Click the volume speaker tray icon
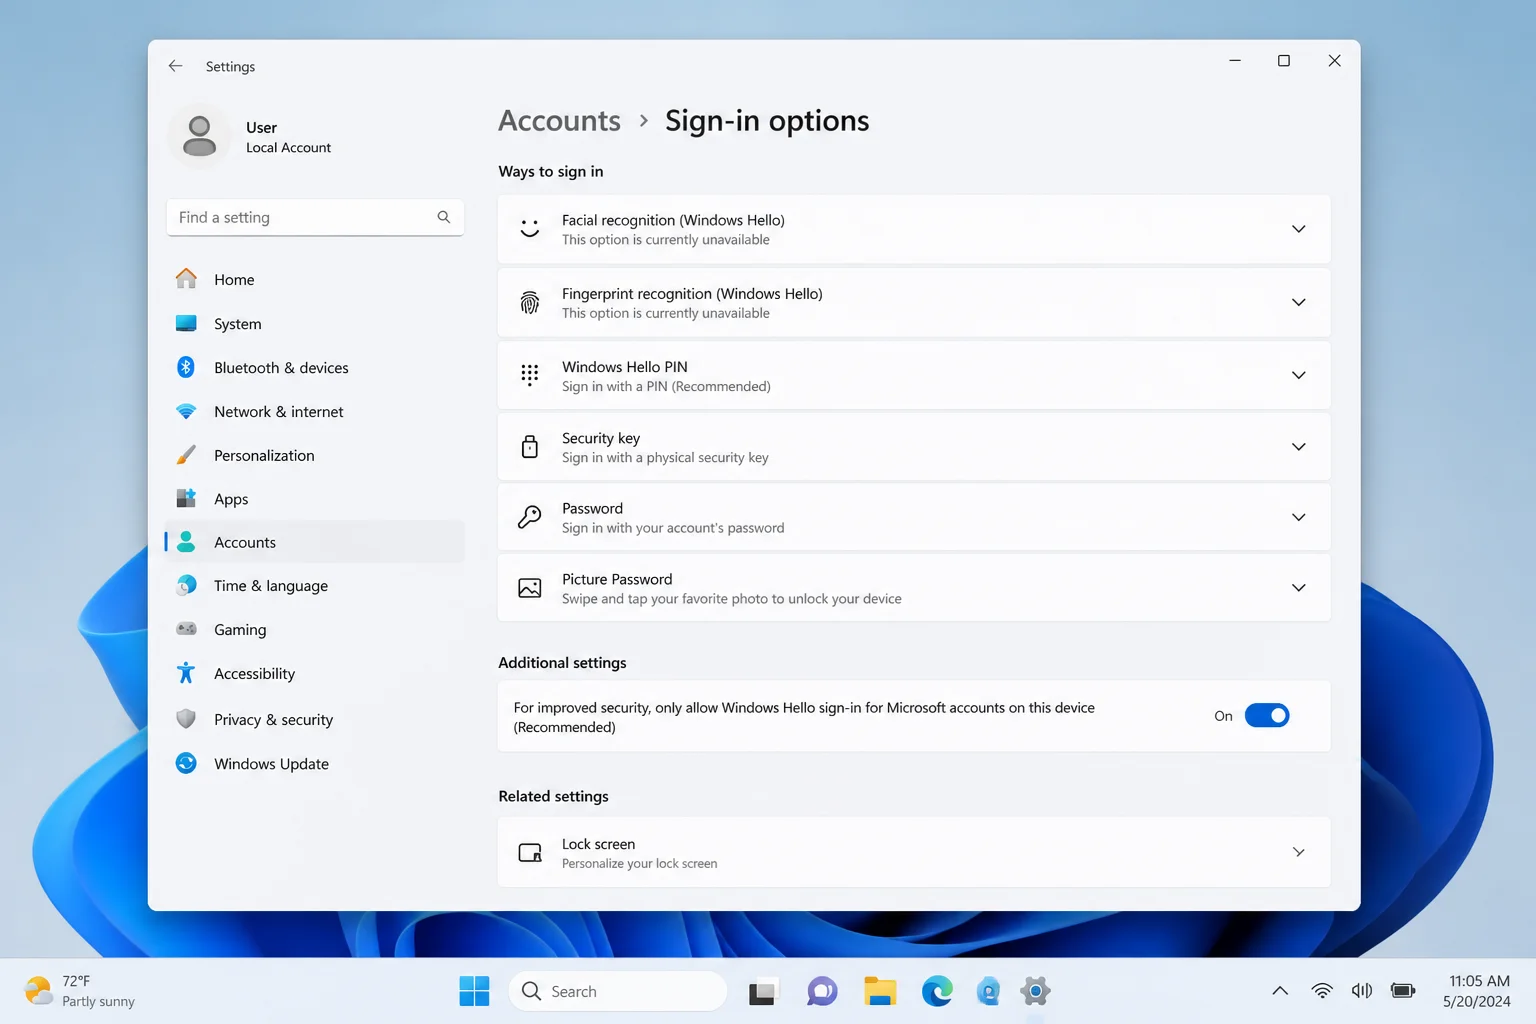The width and height of the screenshot is (1536, 1024). click(1362, 991)
